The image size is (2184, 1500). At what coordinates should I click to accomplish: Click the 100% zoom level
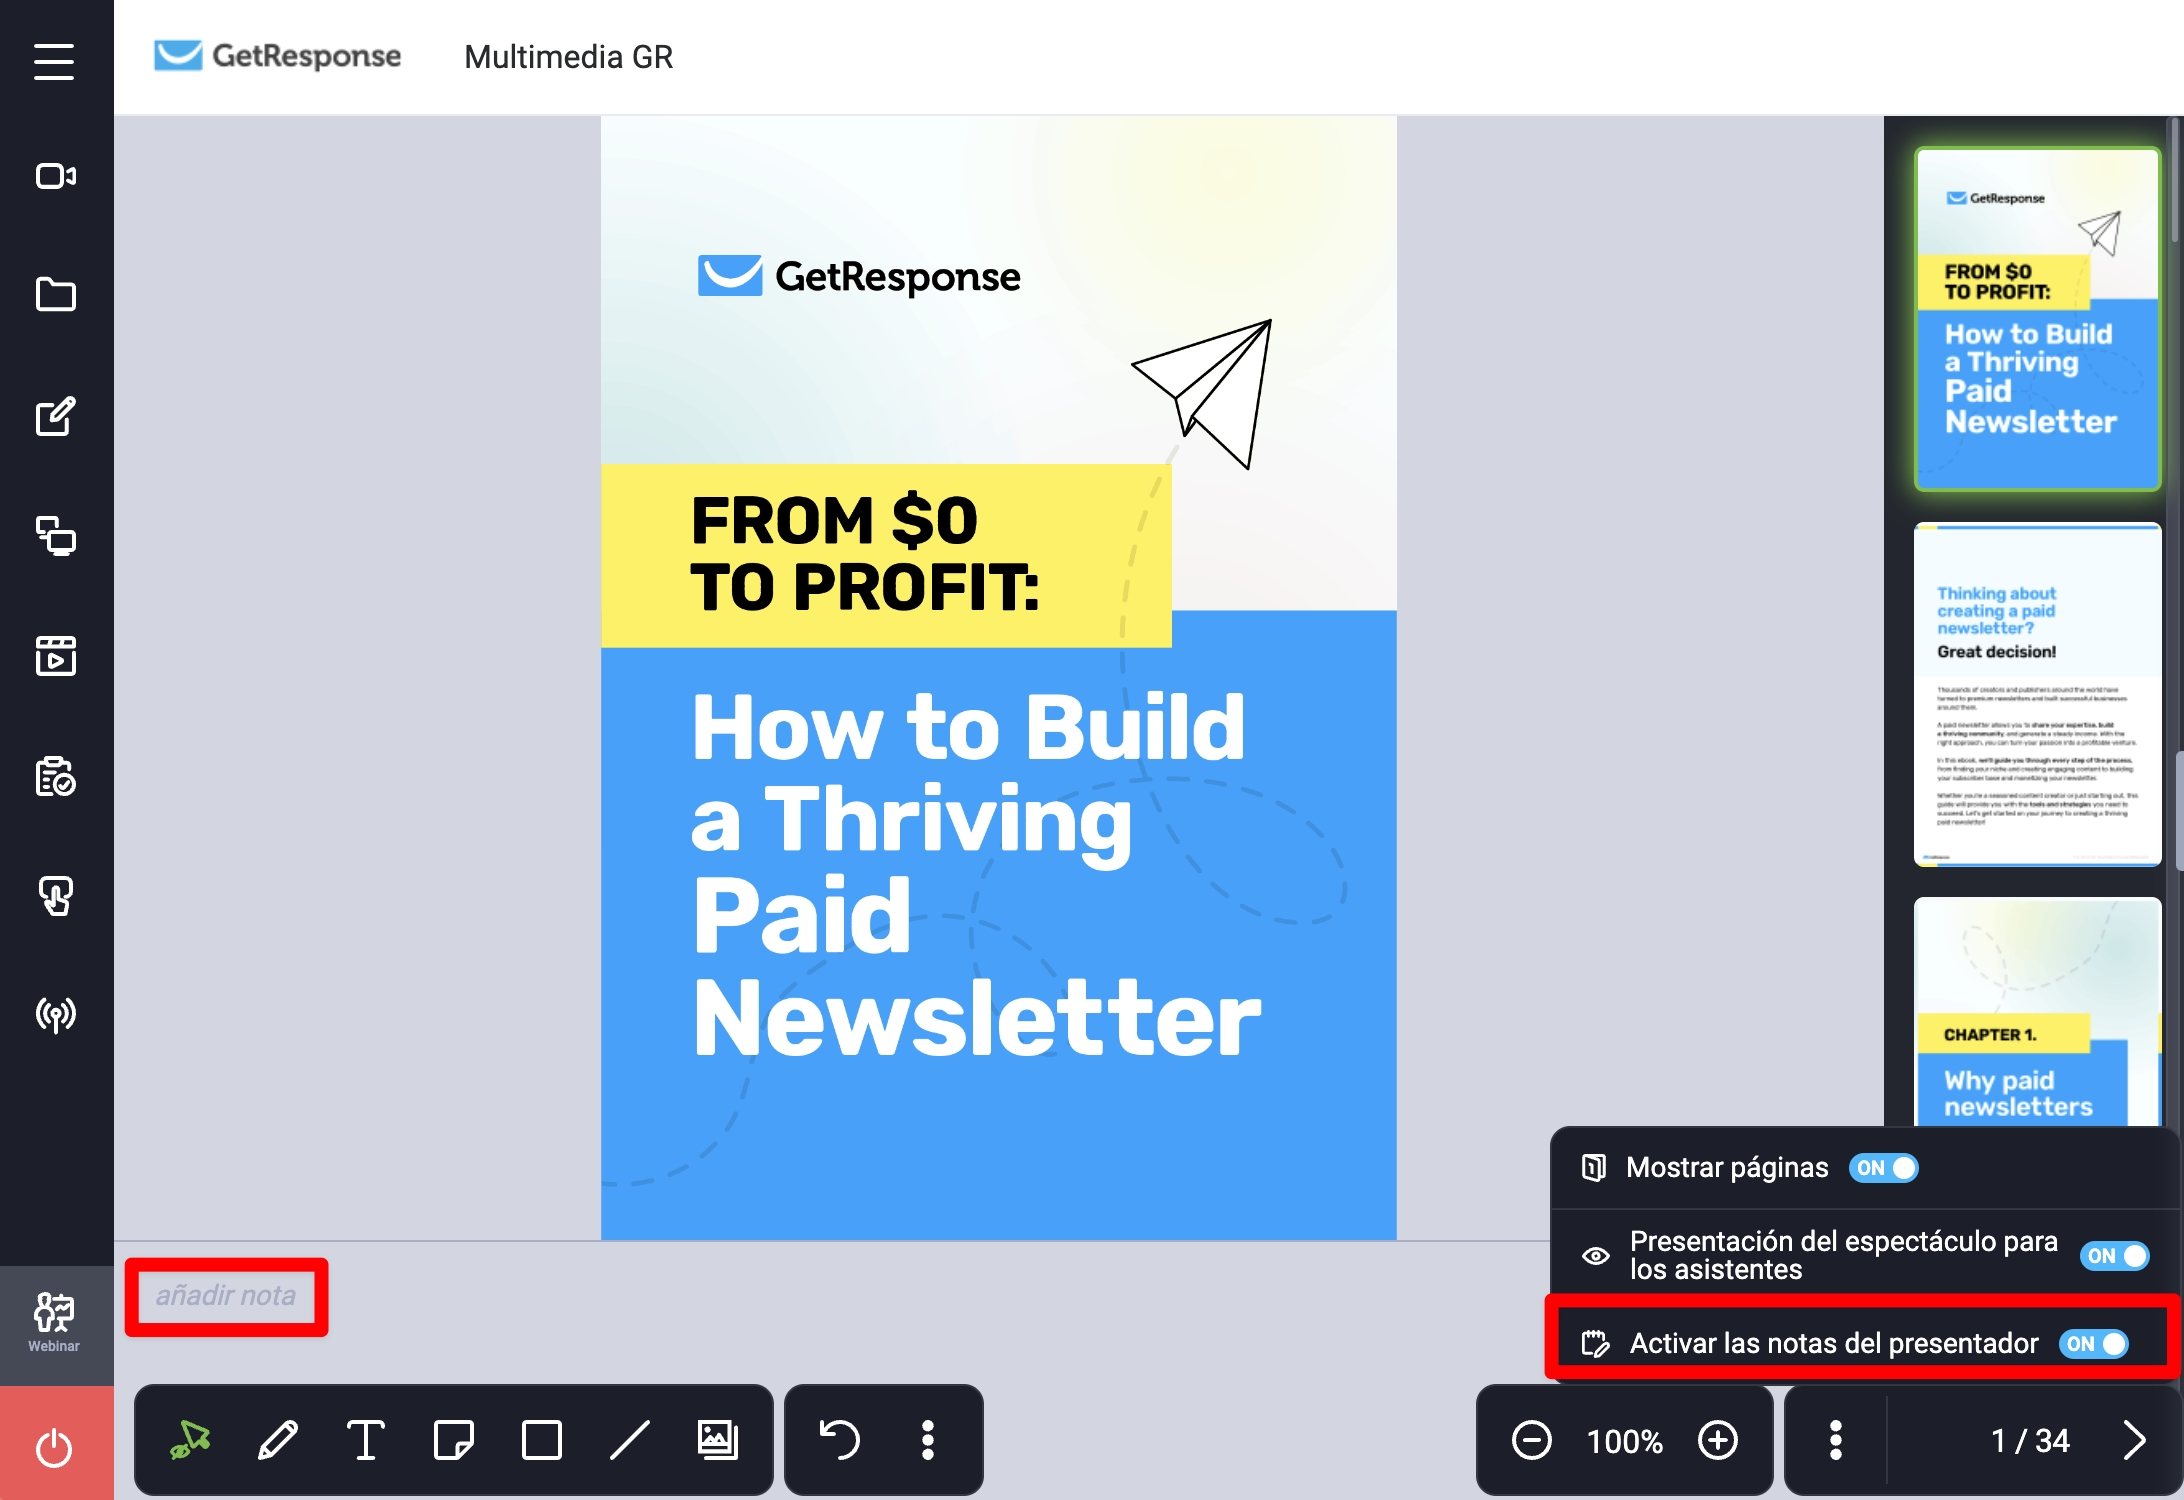click(1625, 1441)
